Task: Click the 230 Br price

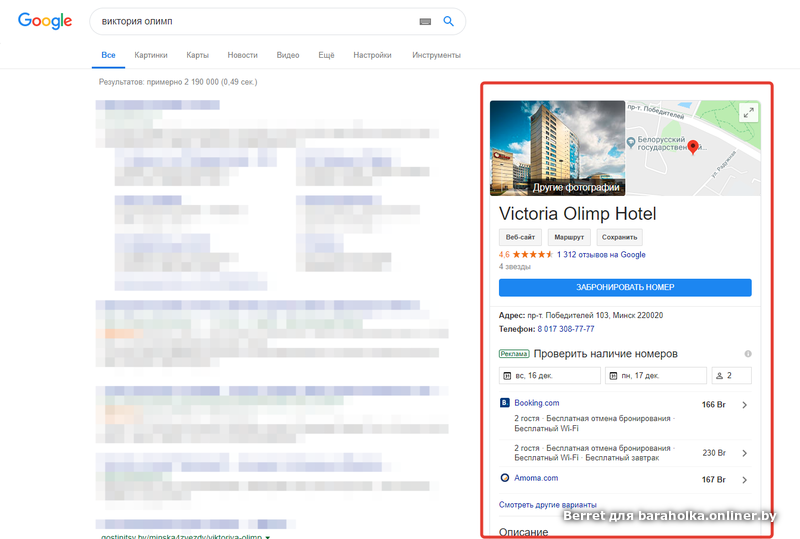Action: point(714,453)
